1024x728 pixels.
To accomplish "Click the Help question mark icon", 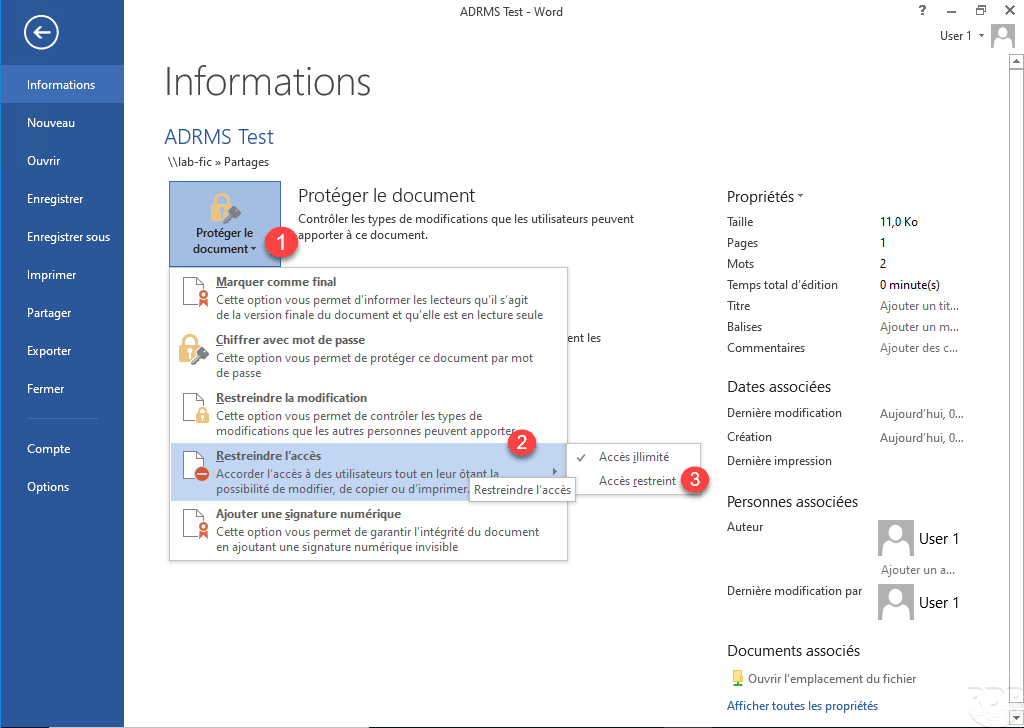I will [x=922, y=12].
